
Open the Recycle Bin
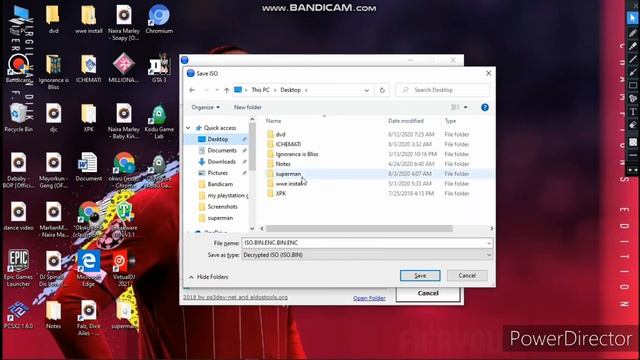pos(18,118)
